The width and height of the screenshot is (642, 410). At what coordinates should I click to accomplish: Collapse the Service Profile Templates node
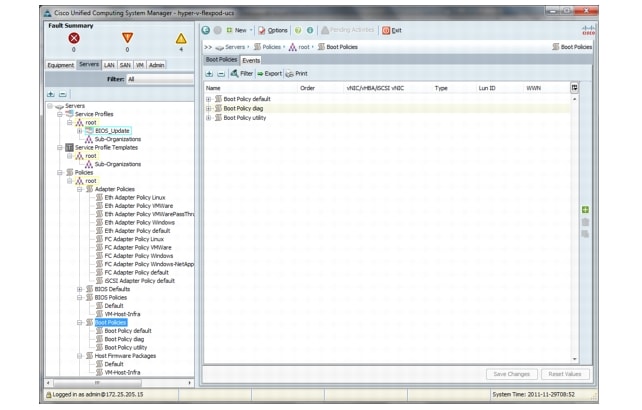pos(60,147)
